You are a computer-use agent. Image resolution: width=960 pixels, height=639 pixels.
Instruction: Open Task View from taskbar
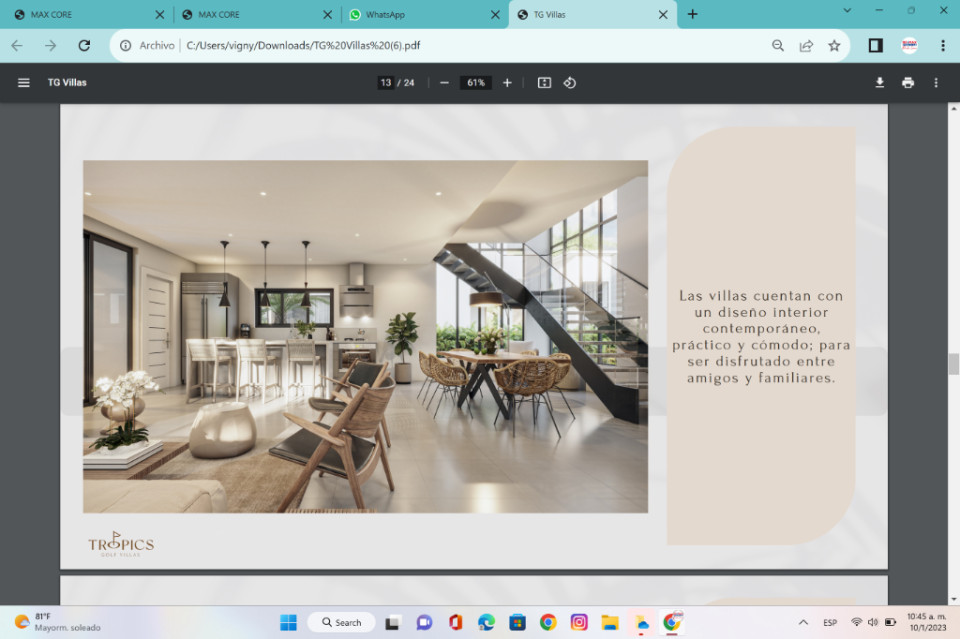pyautogui.click(x=392, y=622)
